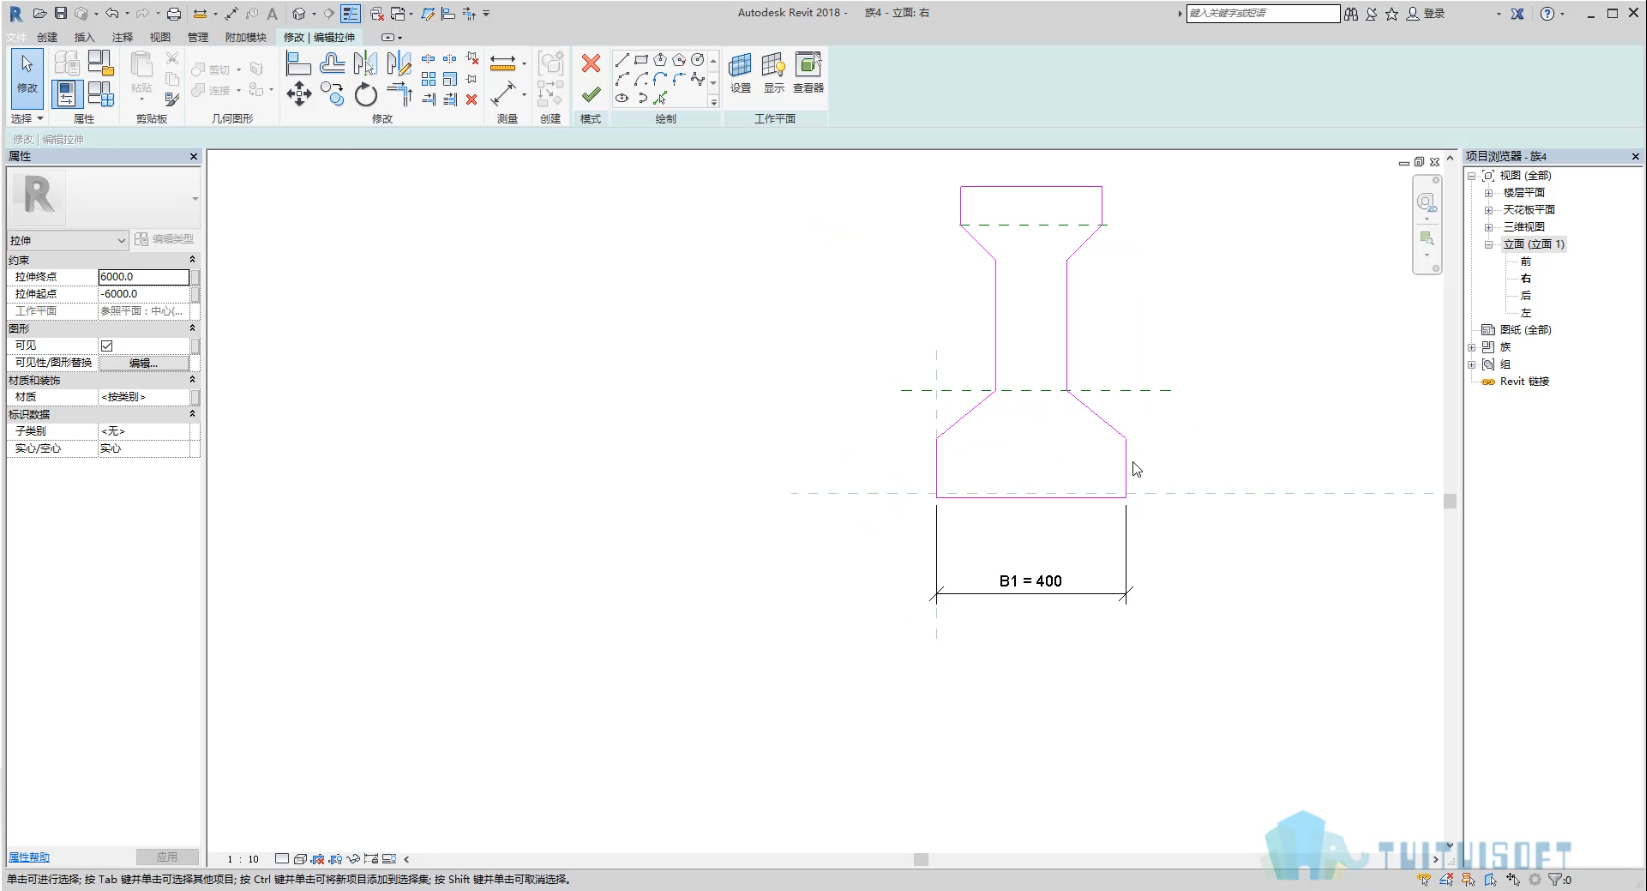The height and width of the screenshot is (891, 1647).
Task: Open the work plane Viewer (查看器)
Action: [808, 72]
